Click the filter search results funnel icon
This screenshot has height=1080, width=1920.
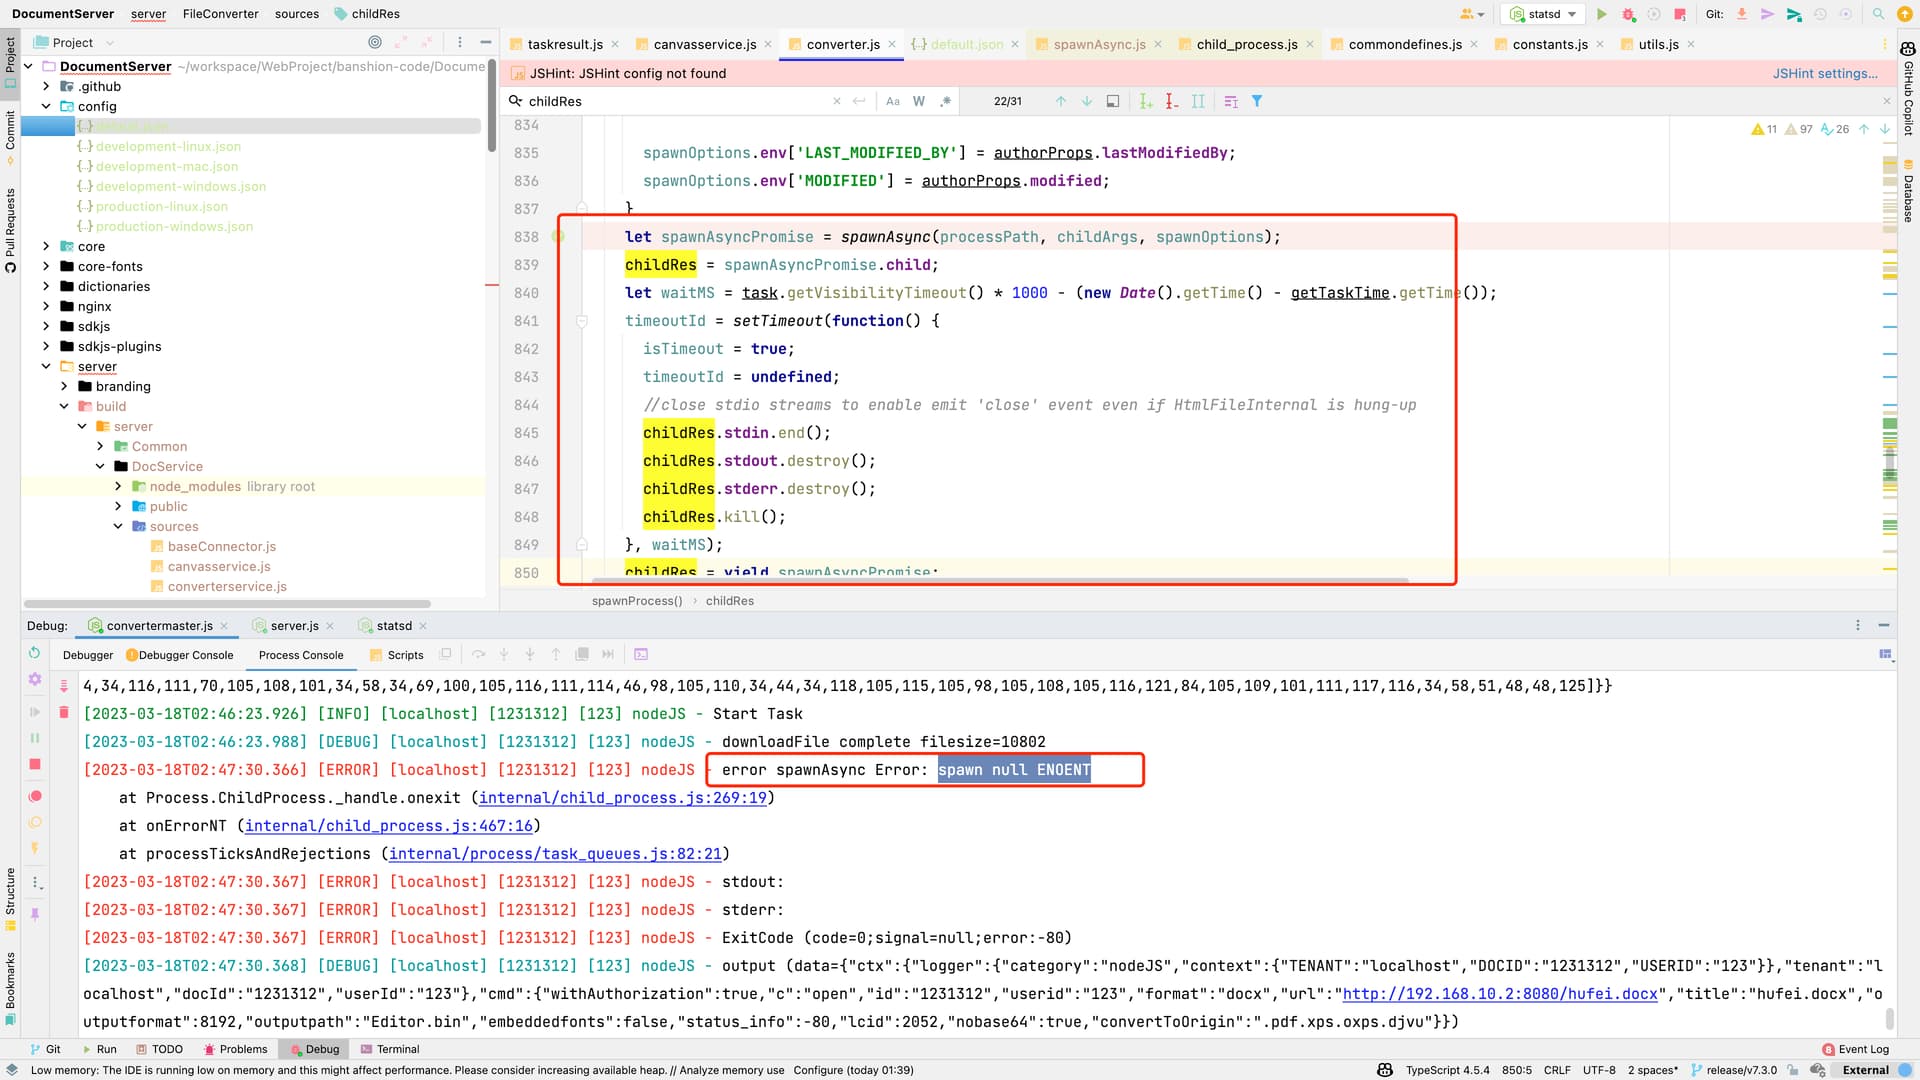tap(1257, 101)
